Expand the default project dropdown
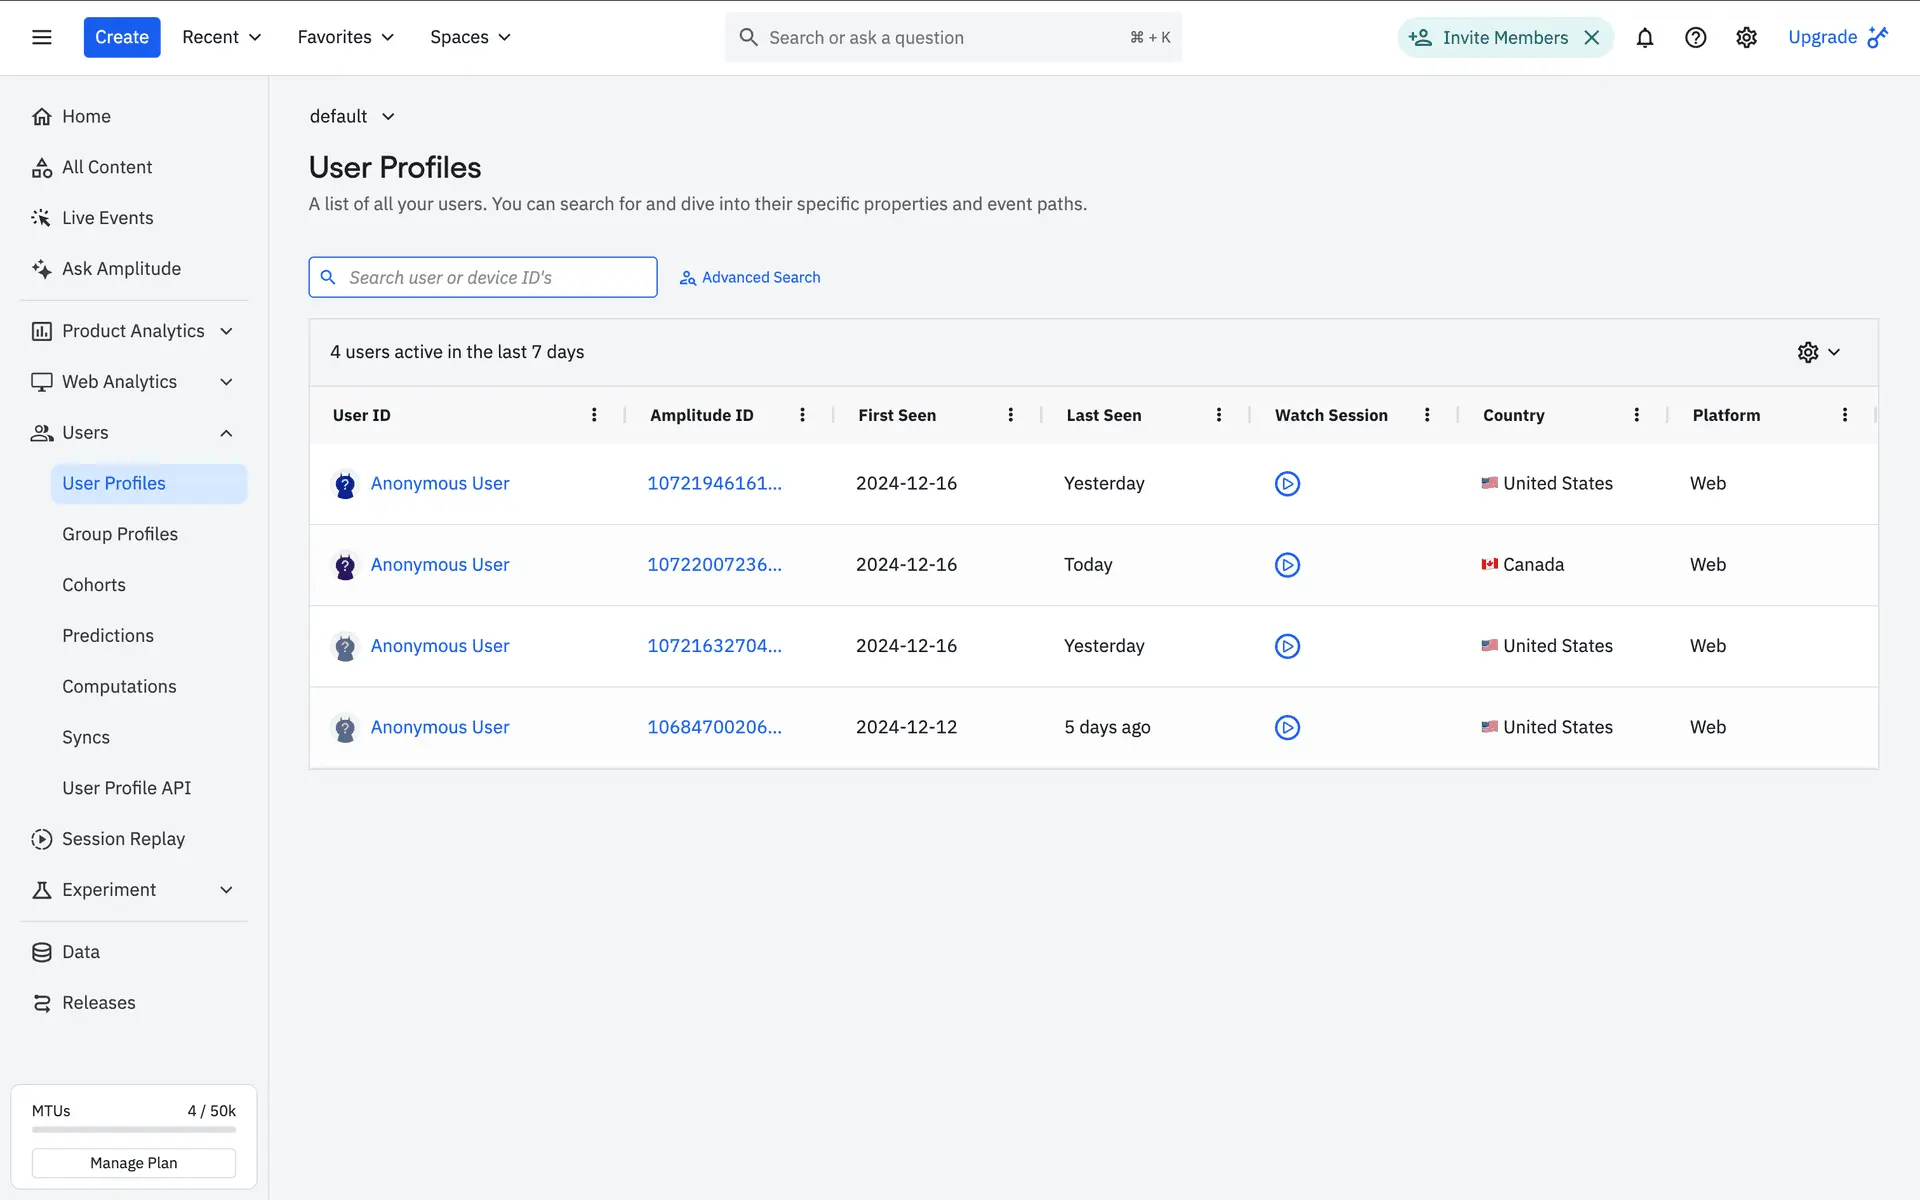1920x1200 pixels. coord(352,117)
